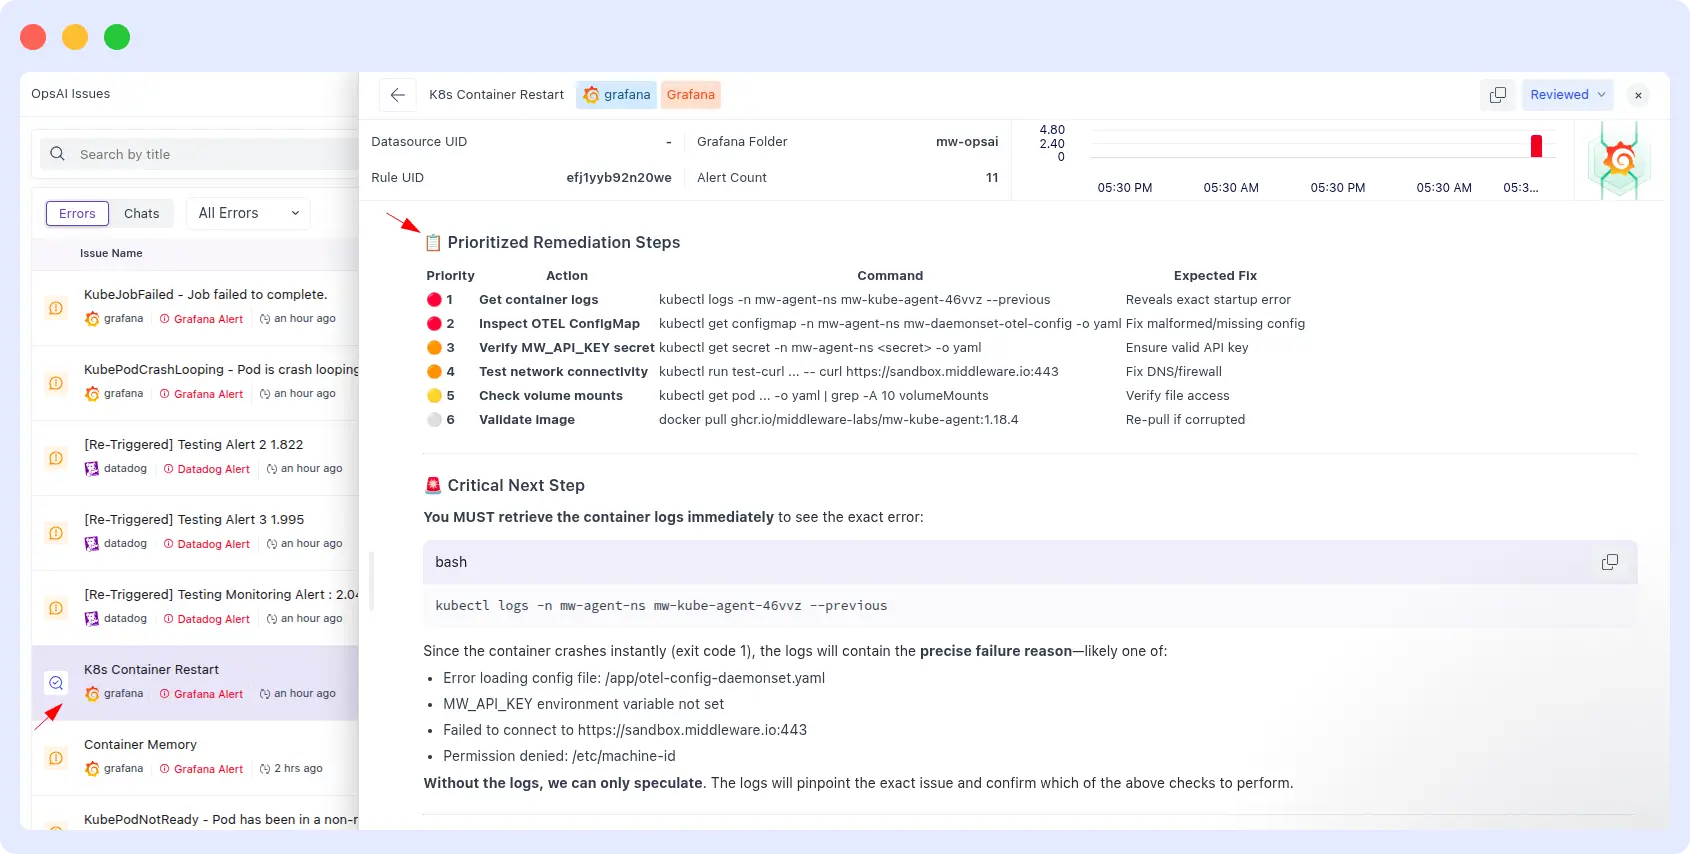Click status icon beside Testing Alert 3
The image size is (1690, 854).
point(56,533)
